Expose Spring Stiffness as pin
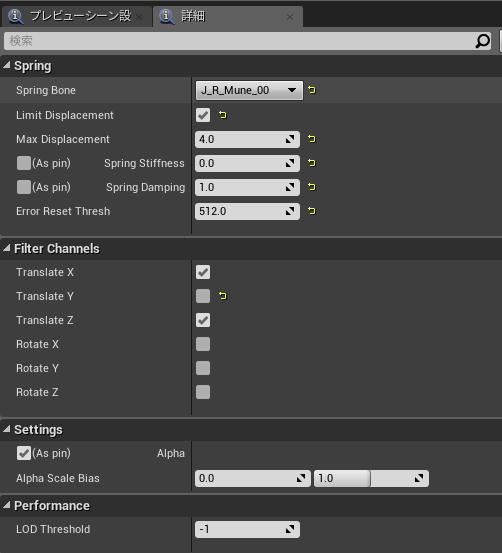 click(24, 163)
